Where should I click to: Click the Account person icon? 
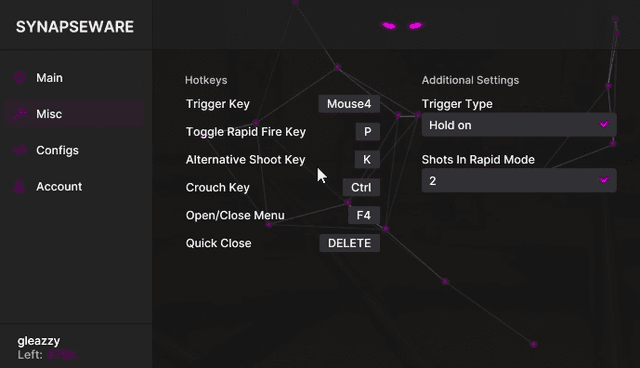point(19,186)
